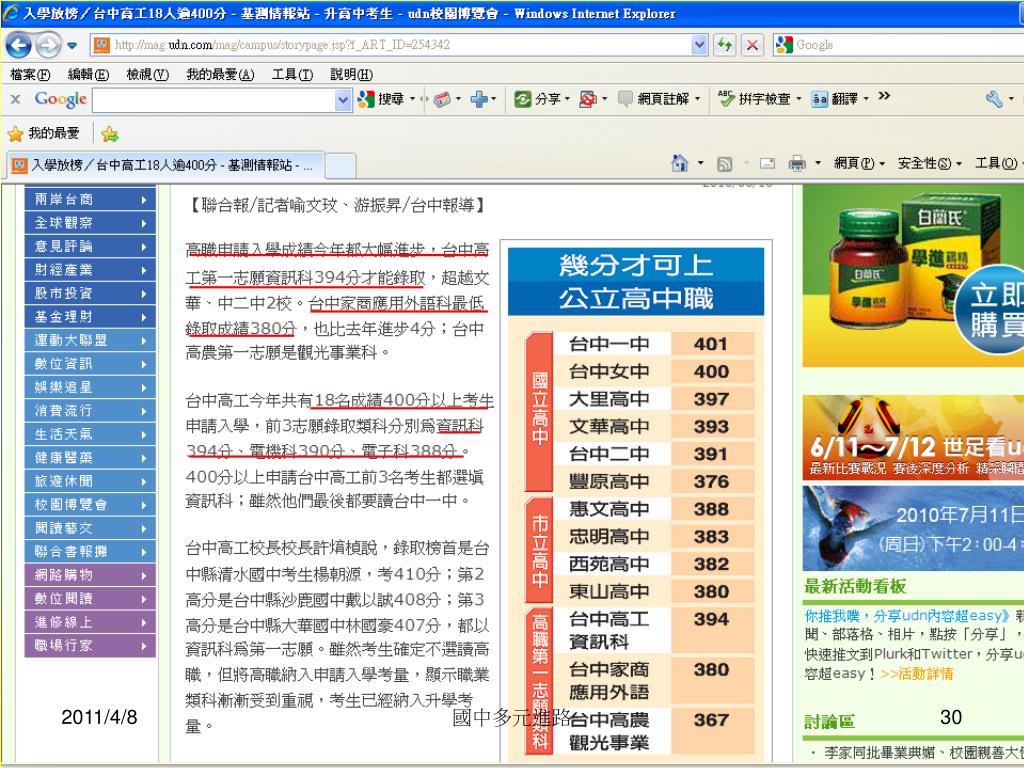Click the Home icon in command bar

coord(680,163)
